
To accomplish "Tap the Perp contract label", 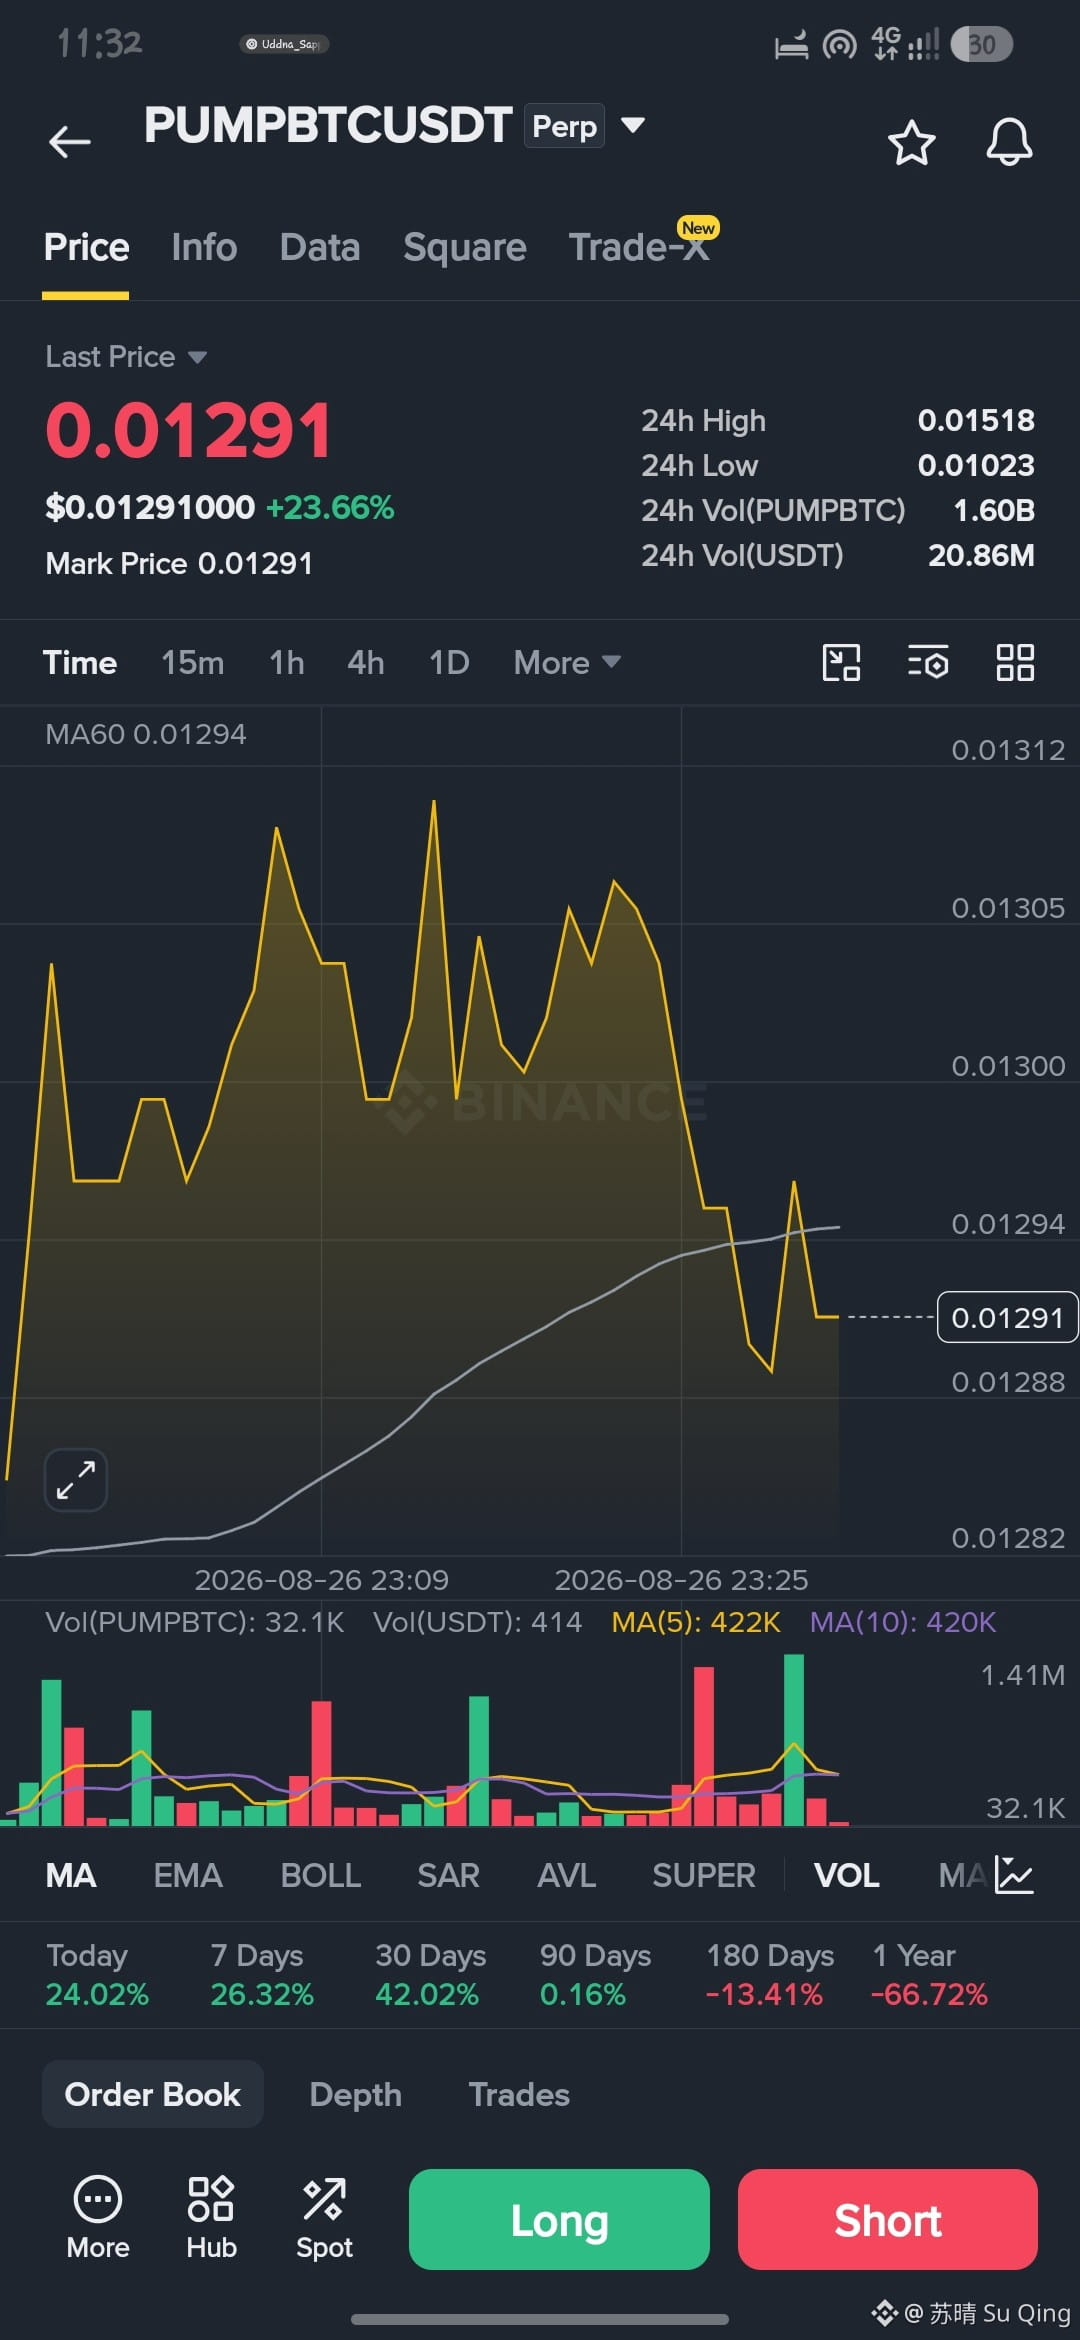I will 564,126.
